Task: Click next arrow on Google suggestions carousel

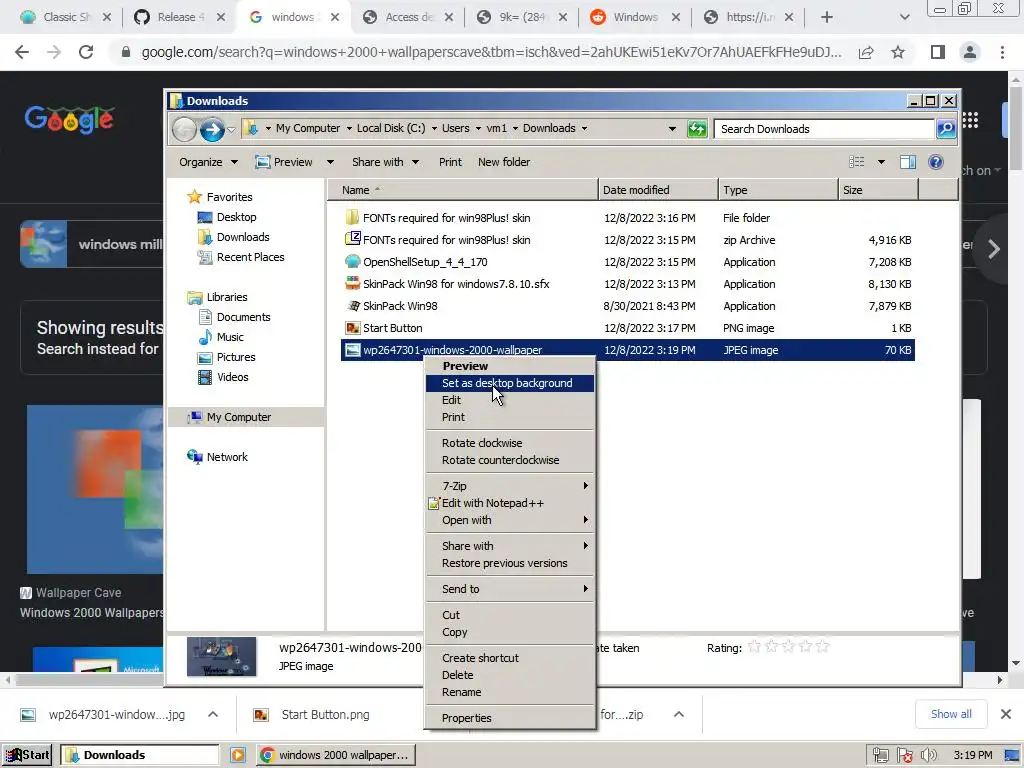Action: point(993,249)
